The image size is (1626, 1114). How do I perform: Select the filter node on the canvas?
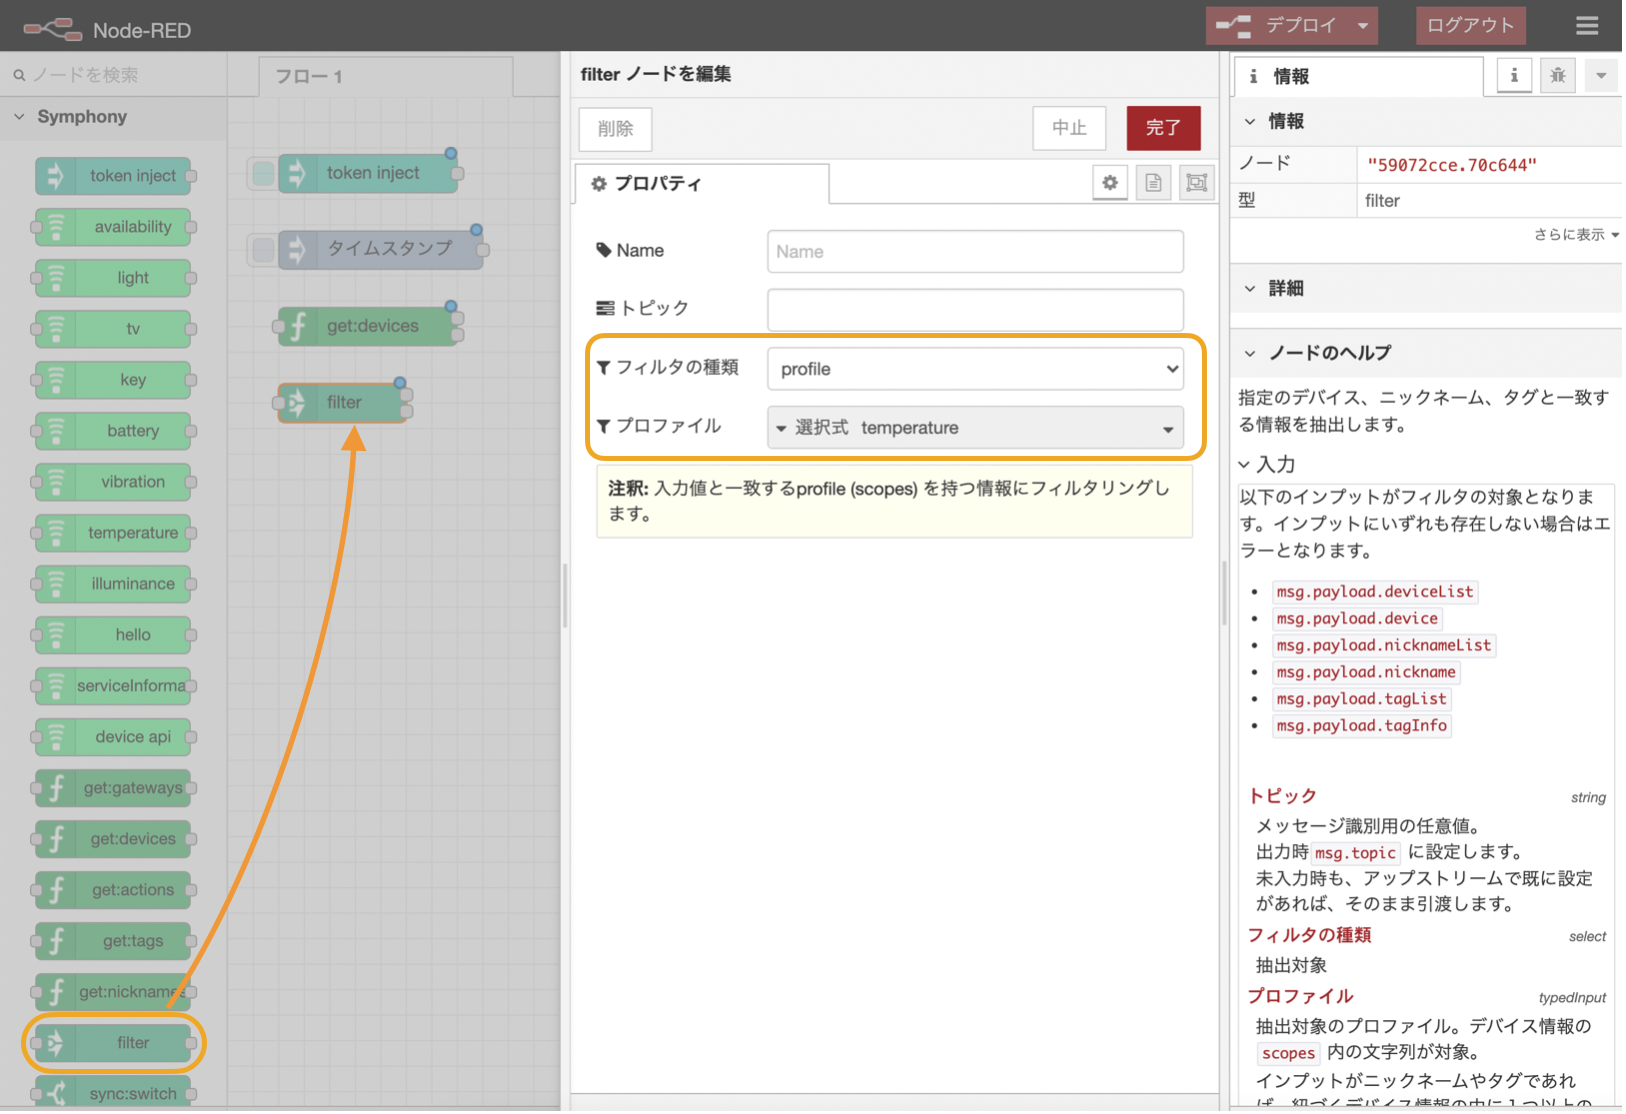342,403
